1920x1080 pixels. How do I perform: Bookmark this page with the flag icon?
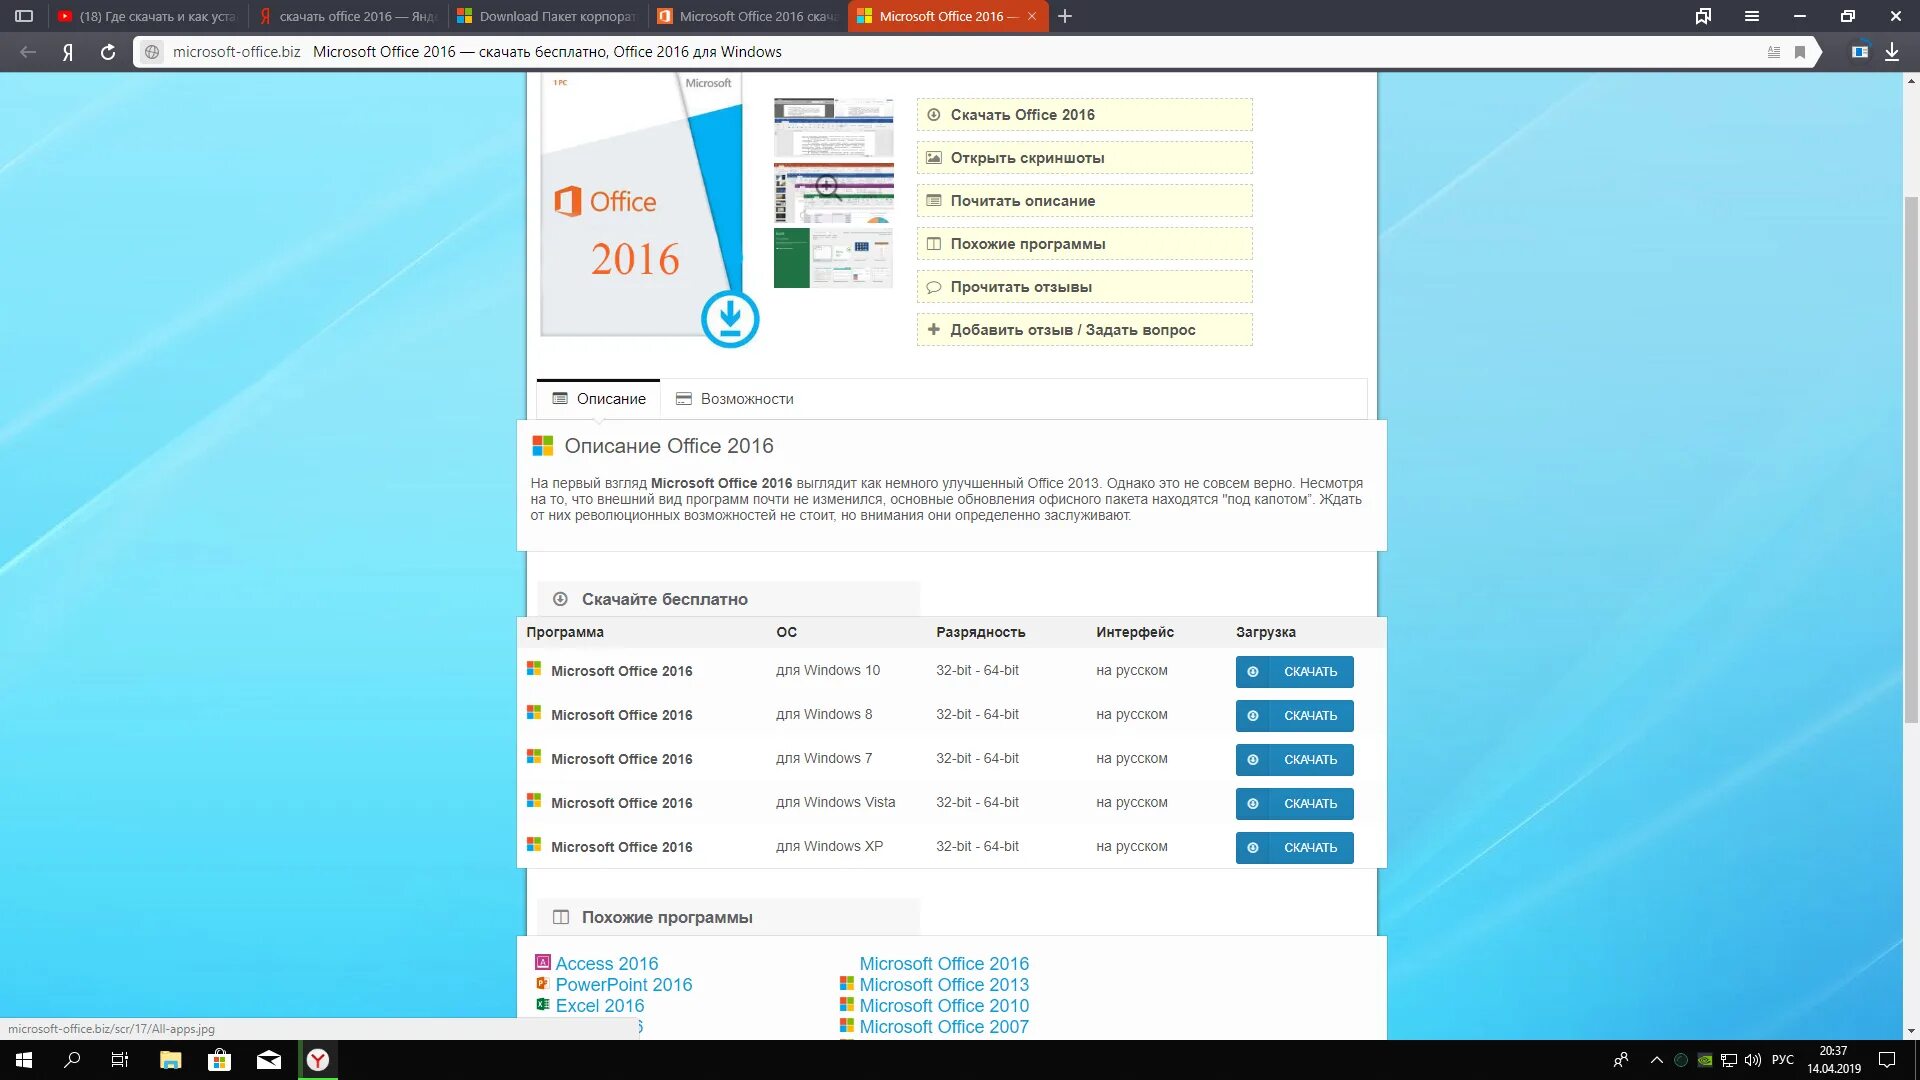pos(1800,52)
